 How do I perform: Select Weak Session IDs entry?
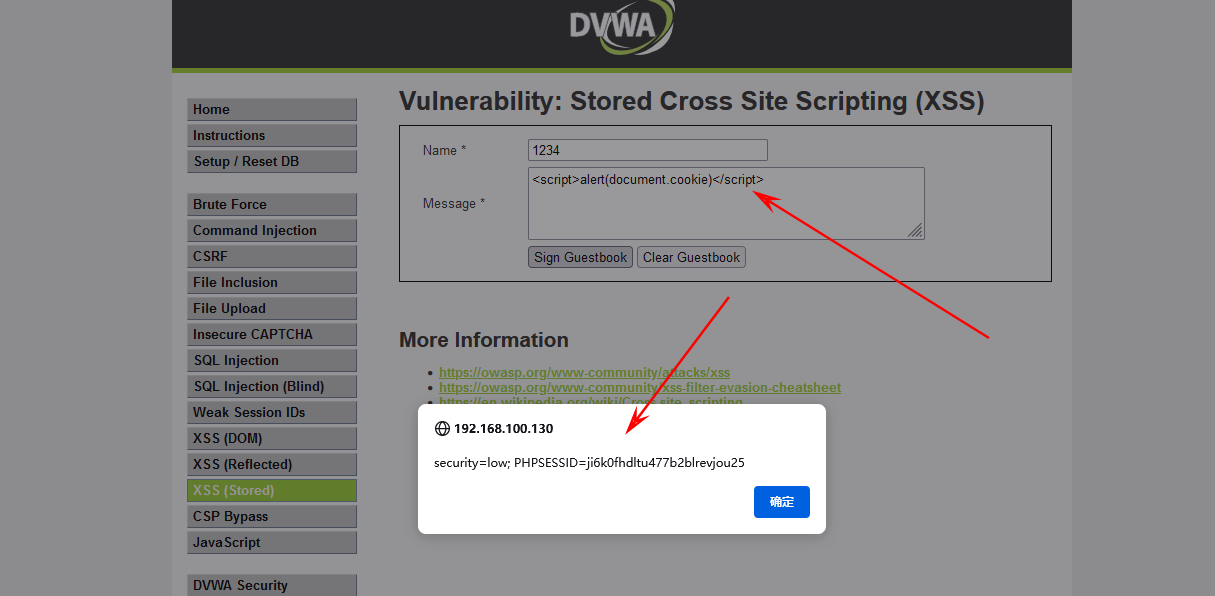click(272, 413)
